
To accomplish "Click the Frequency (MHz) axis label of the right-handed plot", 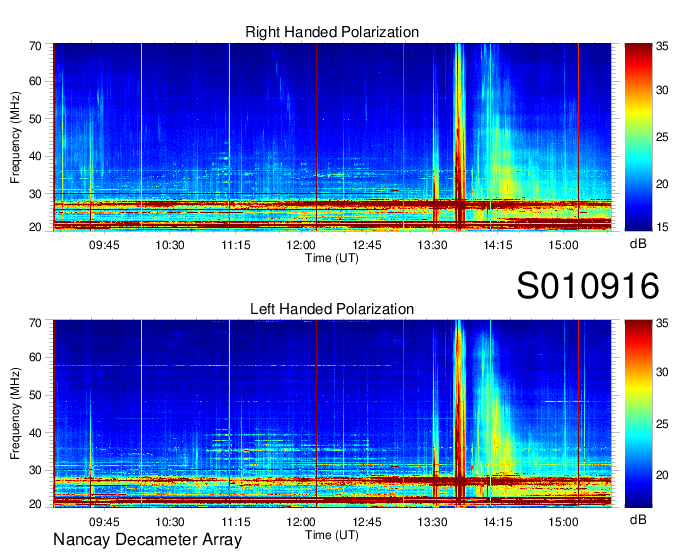I will pos(15,137).
